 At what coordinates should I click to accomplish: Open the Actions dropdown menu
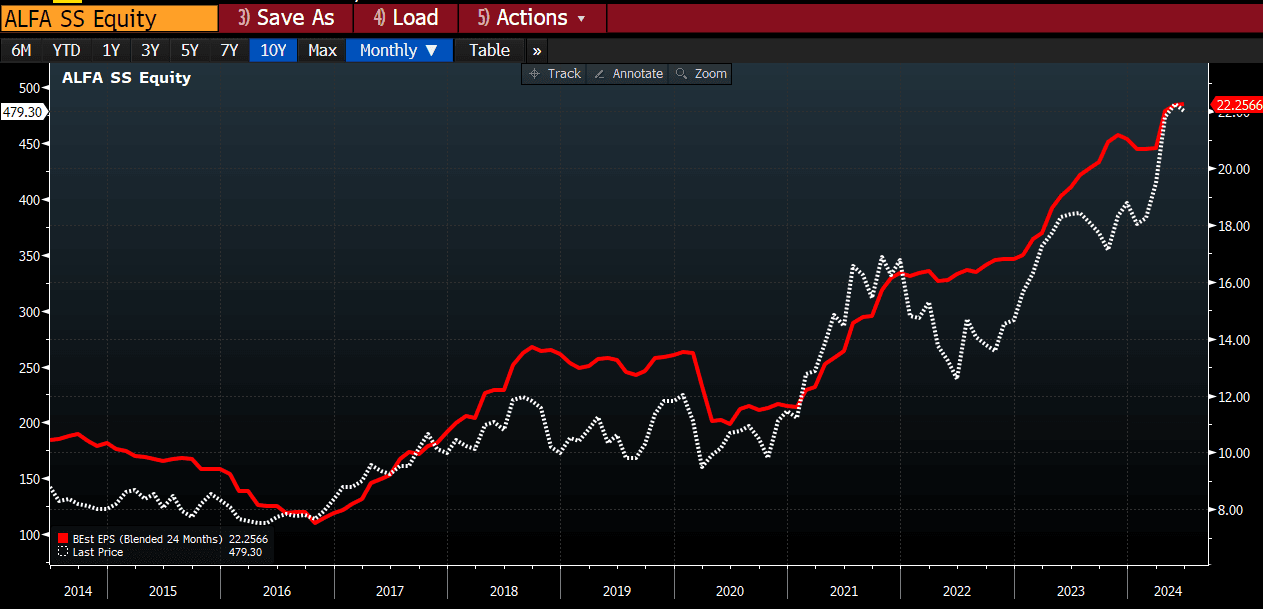click(x=532, y=18)
